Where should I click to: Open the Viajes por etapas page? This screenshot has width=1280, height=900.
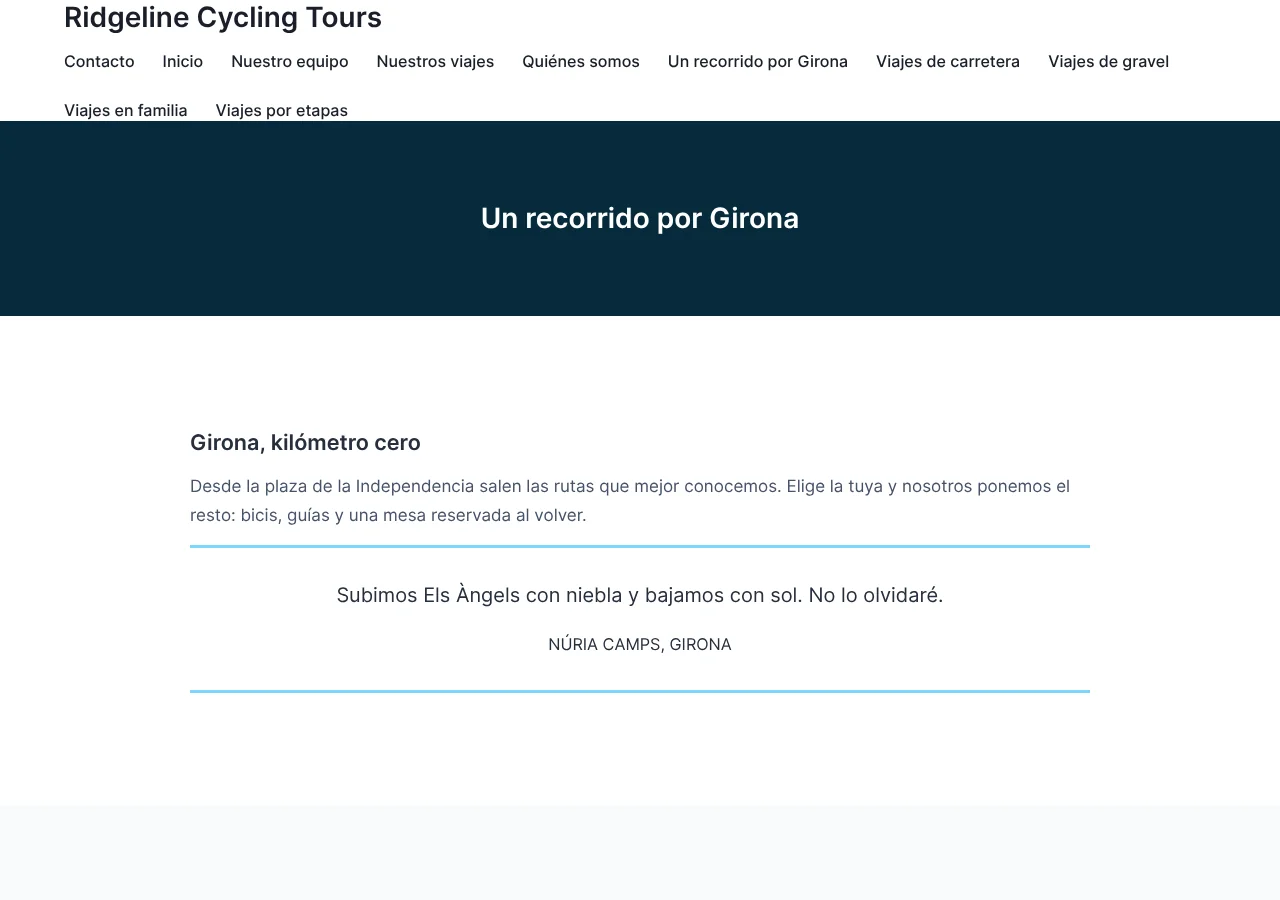[282, 110]
